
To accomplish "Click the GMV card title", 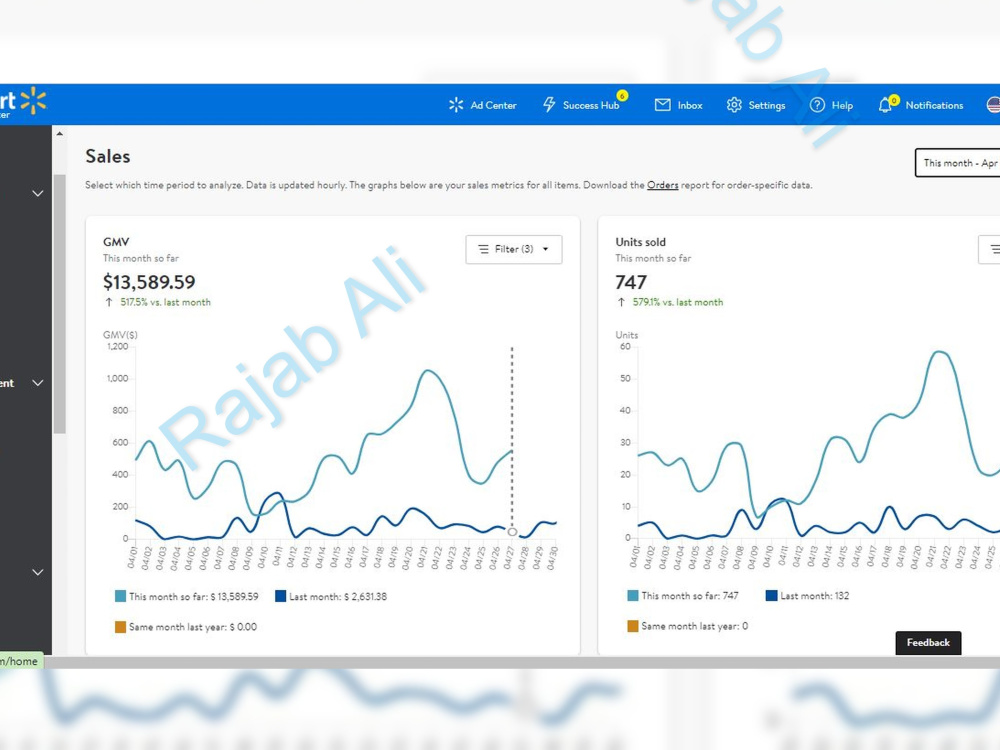I will [116, 242].
